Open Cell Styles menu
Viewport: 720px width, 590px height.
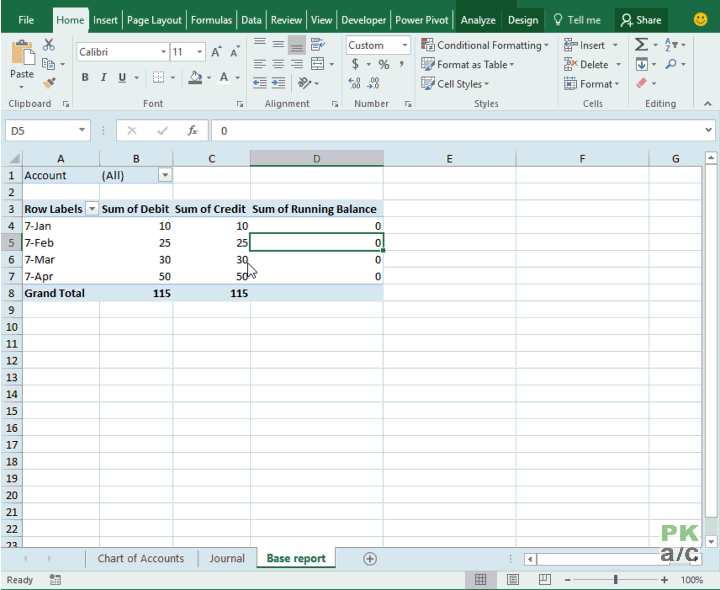pos(455,84)
